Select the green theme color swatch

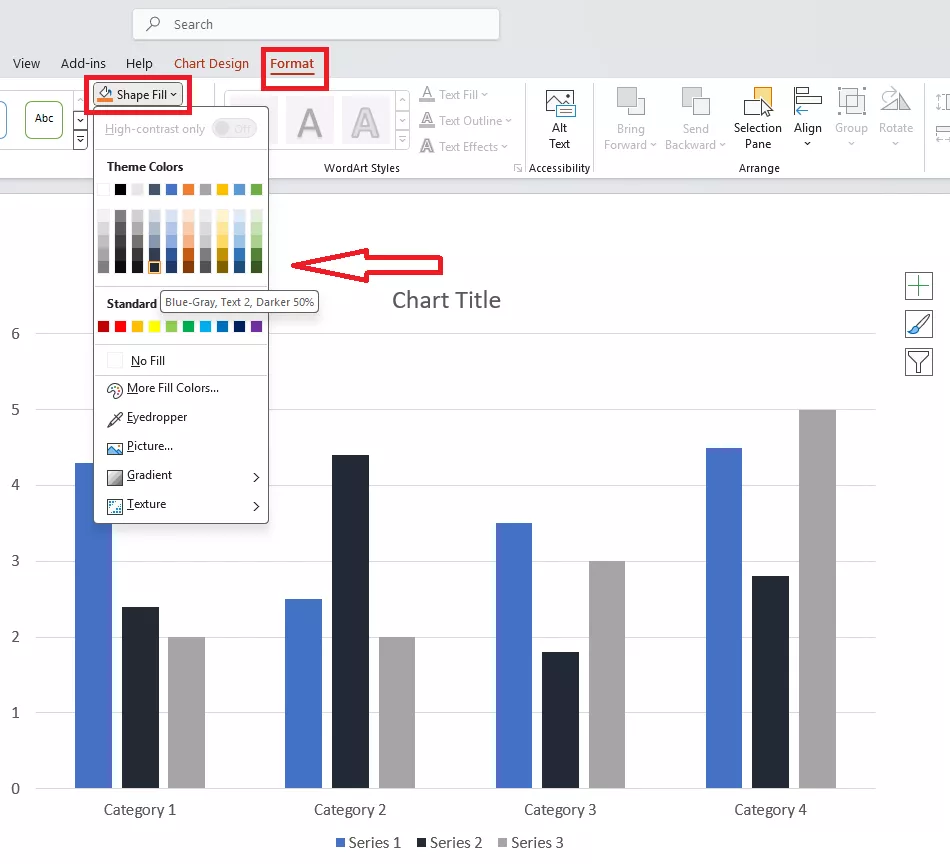tap(256, 190)
